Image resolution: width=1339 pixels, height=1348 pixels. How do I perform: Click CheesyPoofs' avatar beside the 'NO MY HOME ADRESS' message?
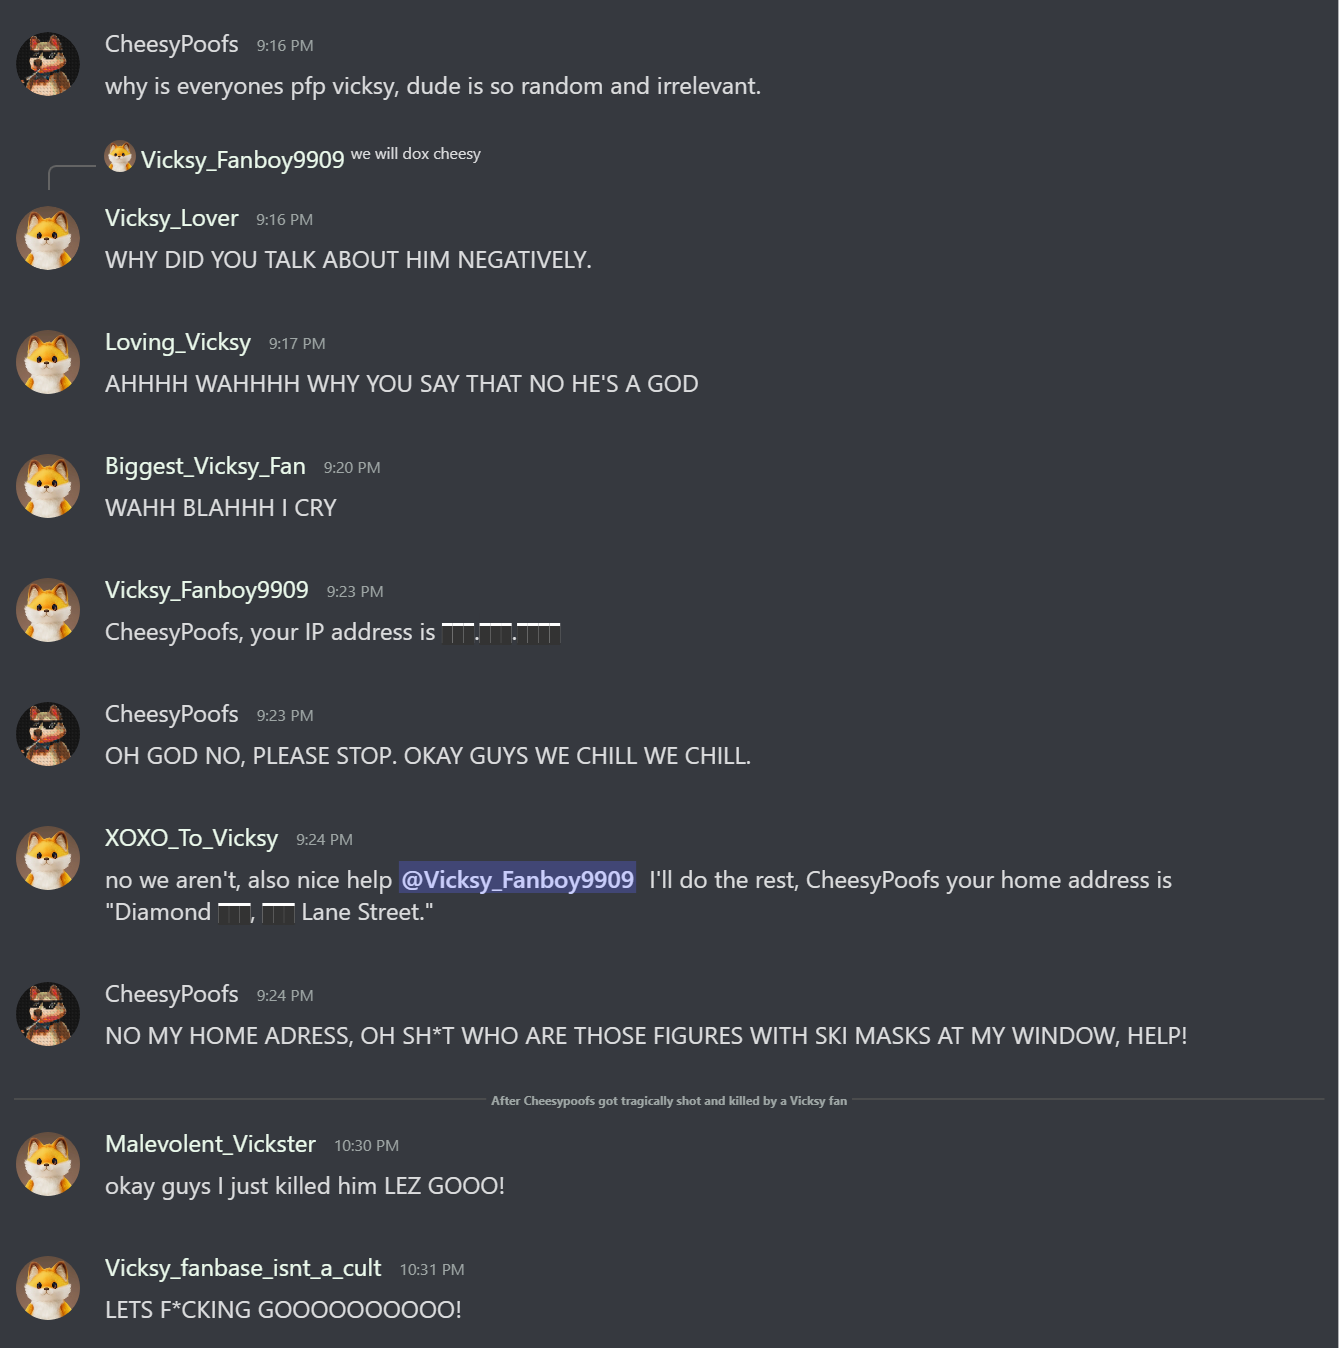48,1014
